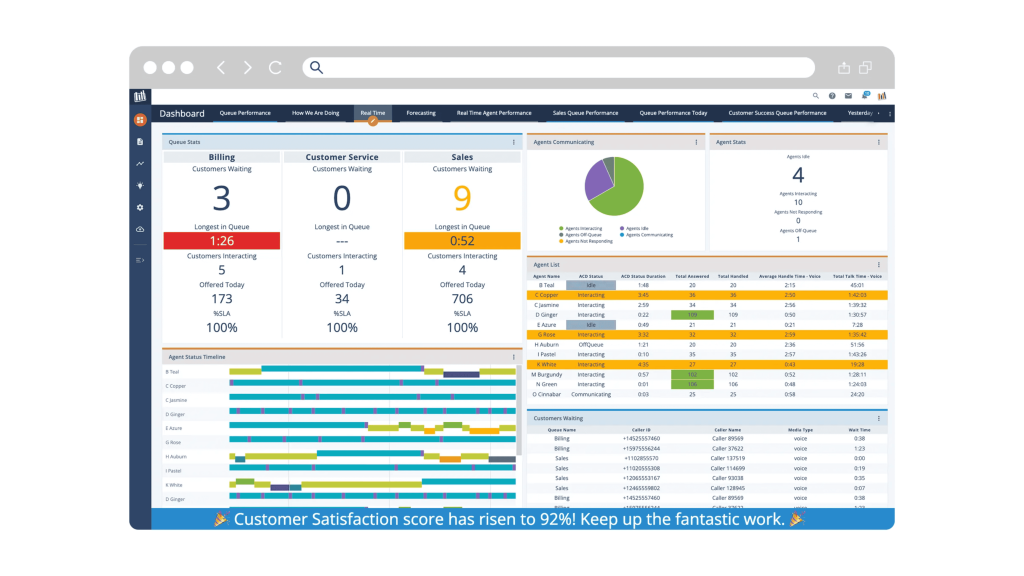Click the cloud icon in the sidebar
The width and height of the screenshot is (1024, 576).
click(140, 230)
